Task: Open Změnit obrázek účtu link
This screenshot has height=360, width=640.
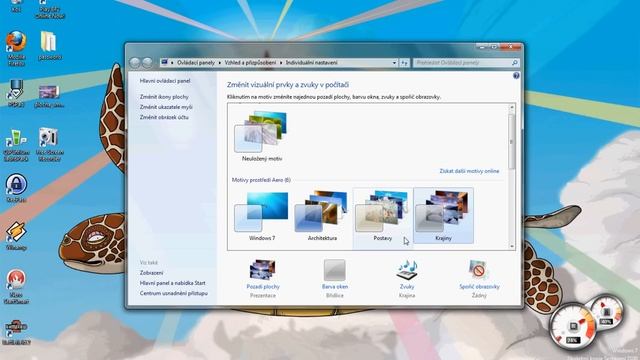Action: [164, 117]
